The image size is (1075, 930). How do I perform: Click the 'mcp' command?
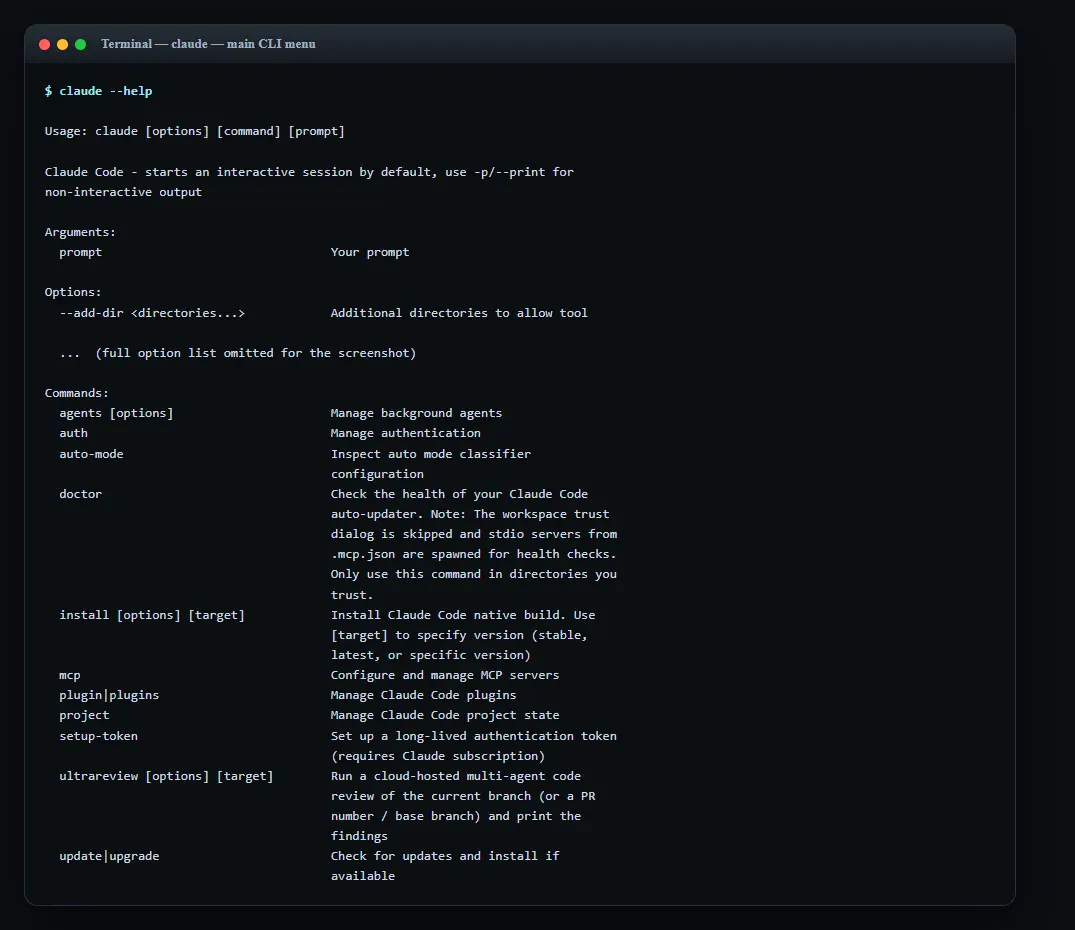[69, 675]
